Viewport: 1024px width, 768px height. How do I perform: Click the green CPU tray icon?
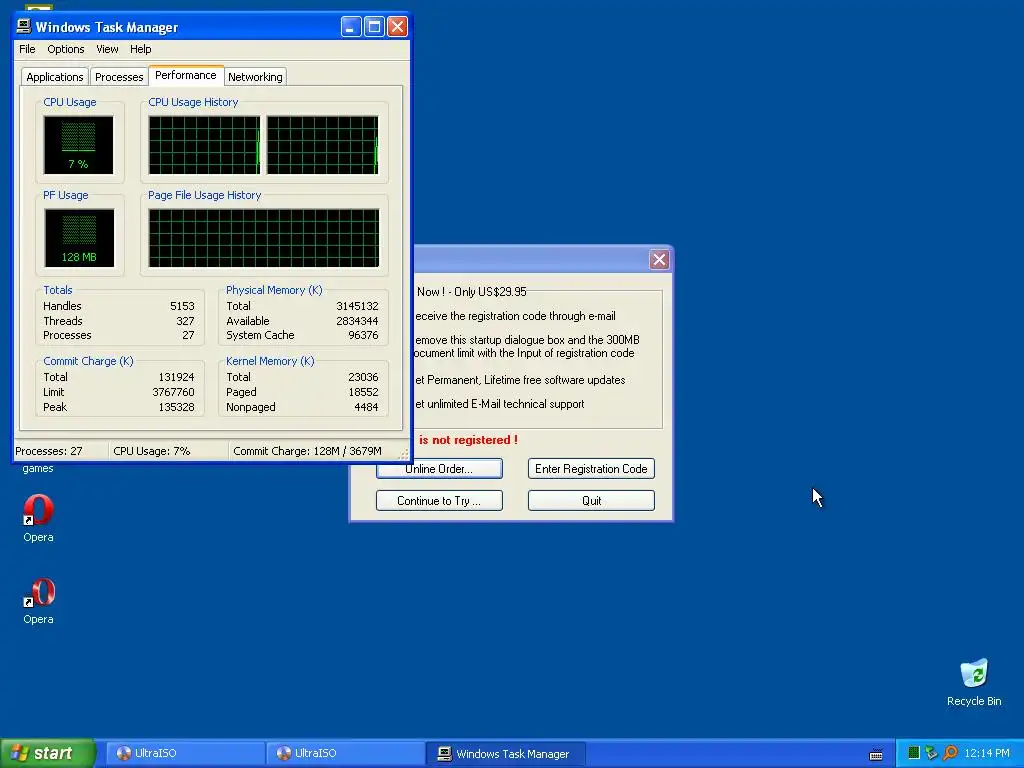click(914, 753)
